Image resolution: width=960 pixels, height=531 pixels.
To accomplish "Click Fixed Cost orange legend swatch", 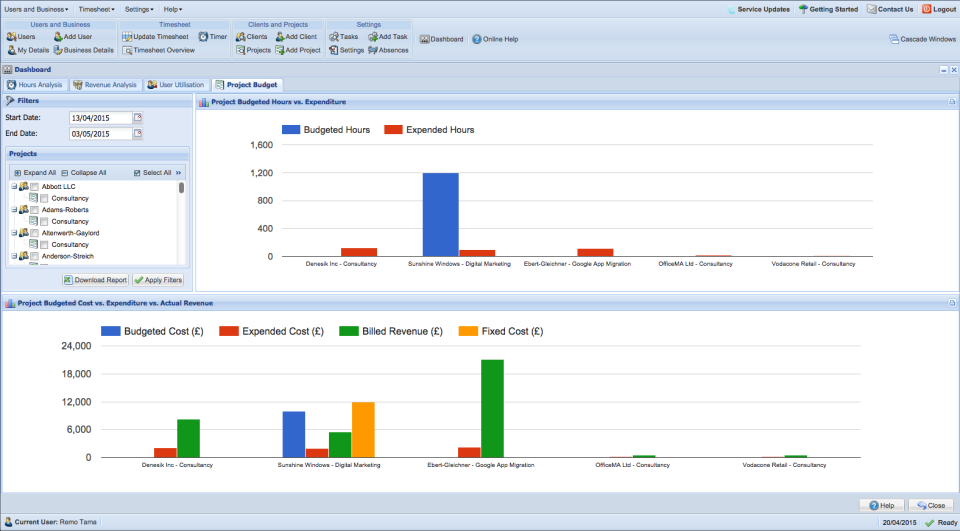I will (x=468, y=331).
